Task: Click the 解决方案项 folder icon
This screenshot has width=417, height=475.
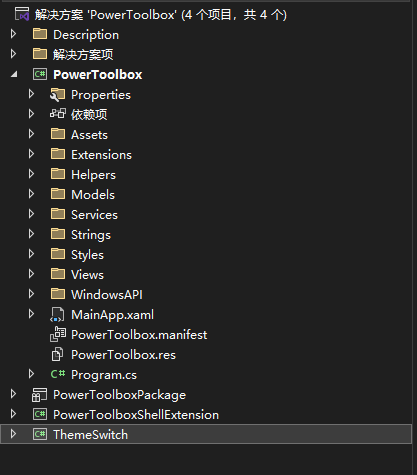Action: 40,54
